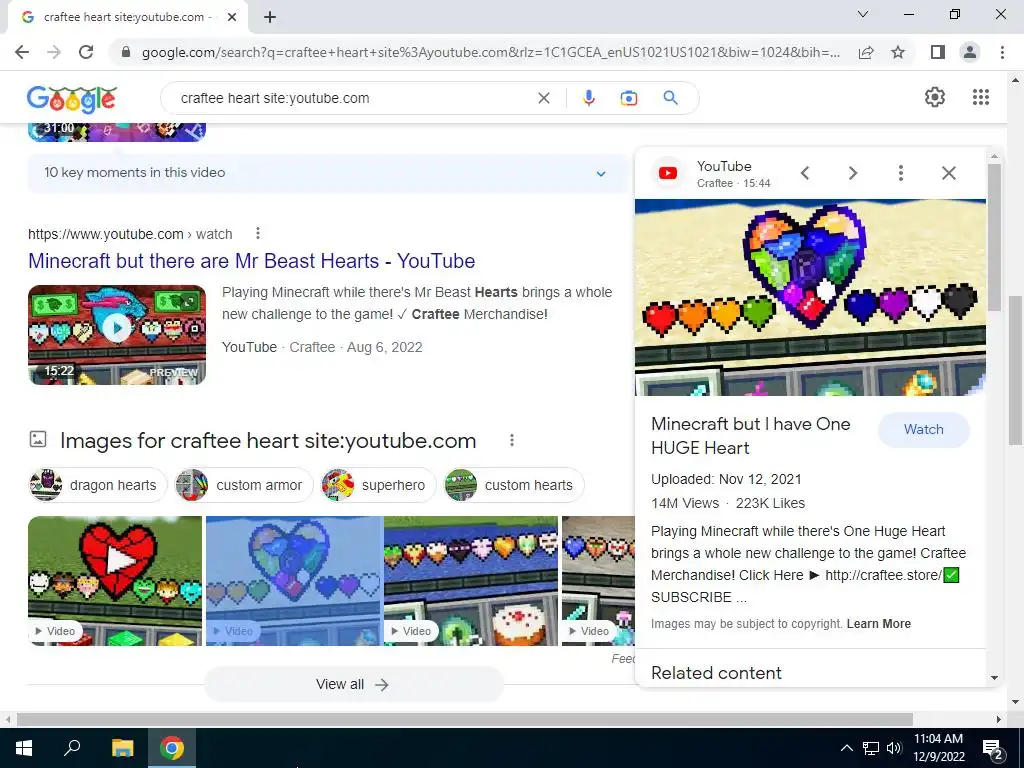Show next image in preview panel
The image size is (1024, 768).
(852, 173)
